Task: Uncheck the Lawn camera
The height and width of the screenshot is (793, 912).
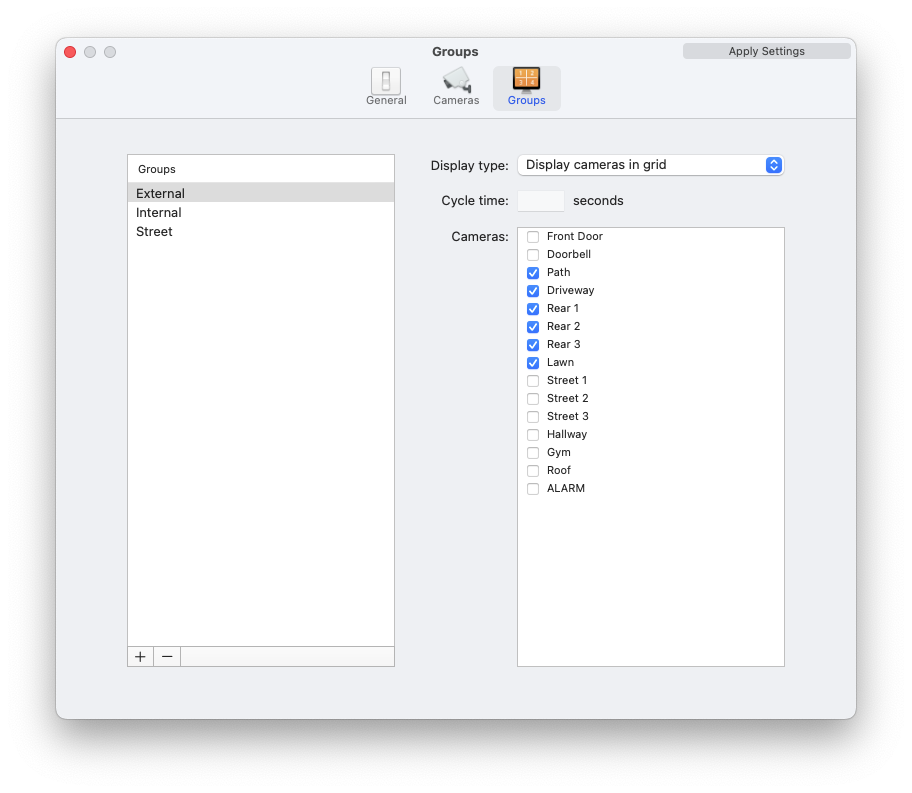Action: click(532, 362)
